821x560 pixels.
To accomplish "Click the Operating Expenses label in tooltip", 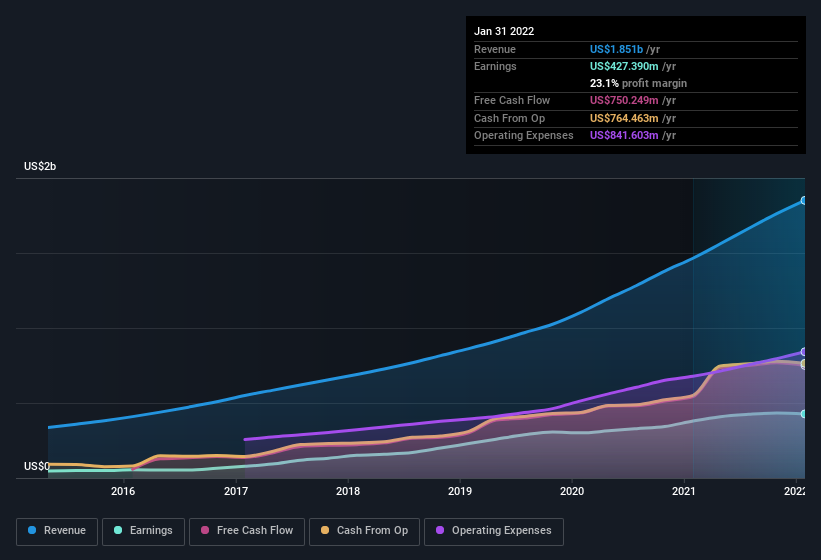I will pos(524,136).
